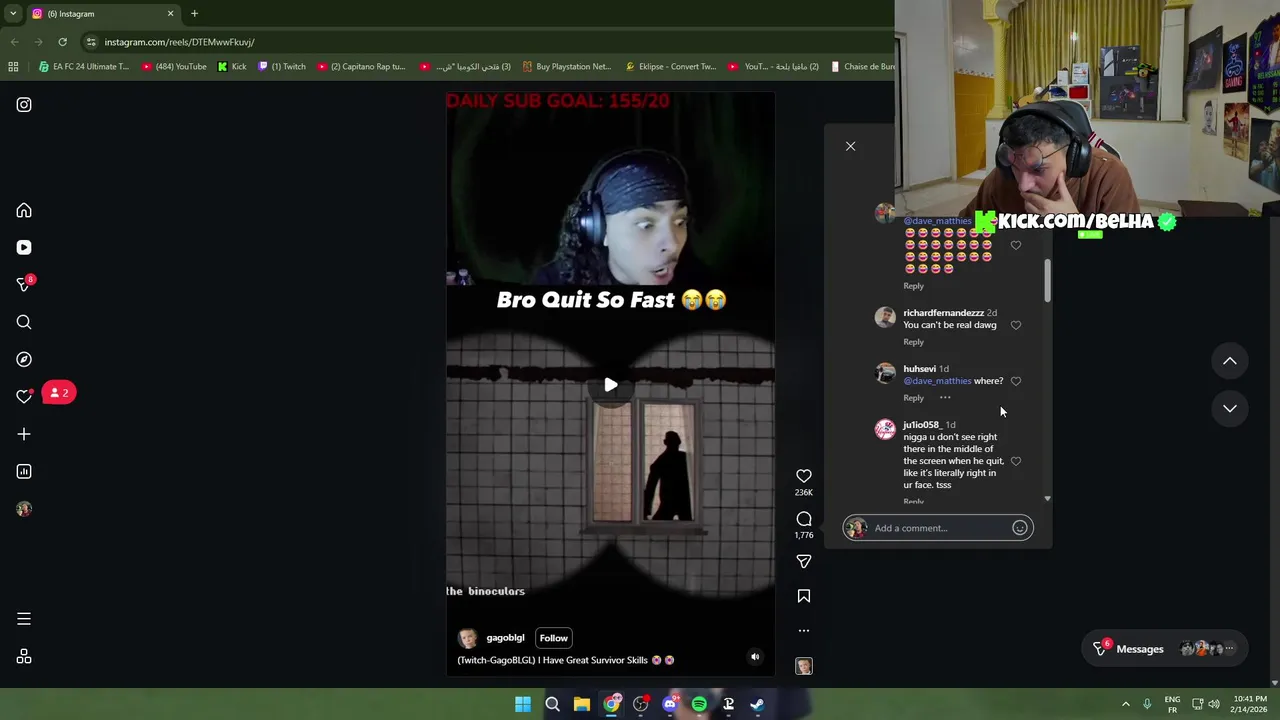Reload the Instagram page
Image resolution: width=1280 pixels, height=720 pixels.
point(62,42)
